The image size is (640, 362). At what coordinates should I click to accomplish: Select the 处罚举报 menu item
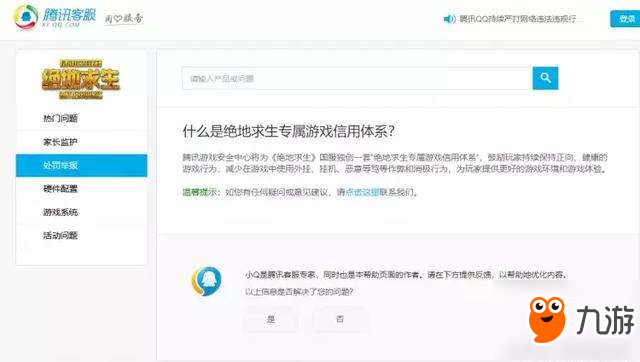[82, 165]
